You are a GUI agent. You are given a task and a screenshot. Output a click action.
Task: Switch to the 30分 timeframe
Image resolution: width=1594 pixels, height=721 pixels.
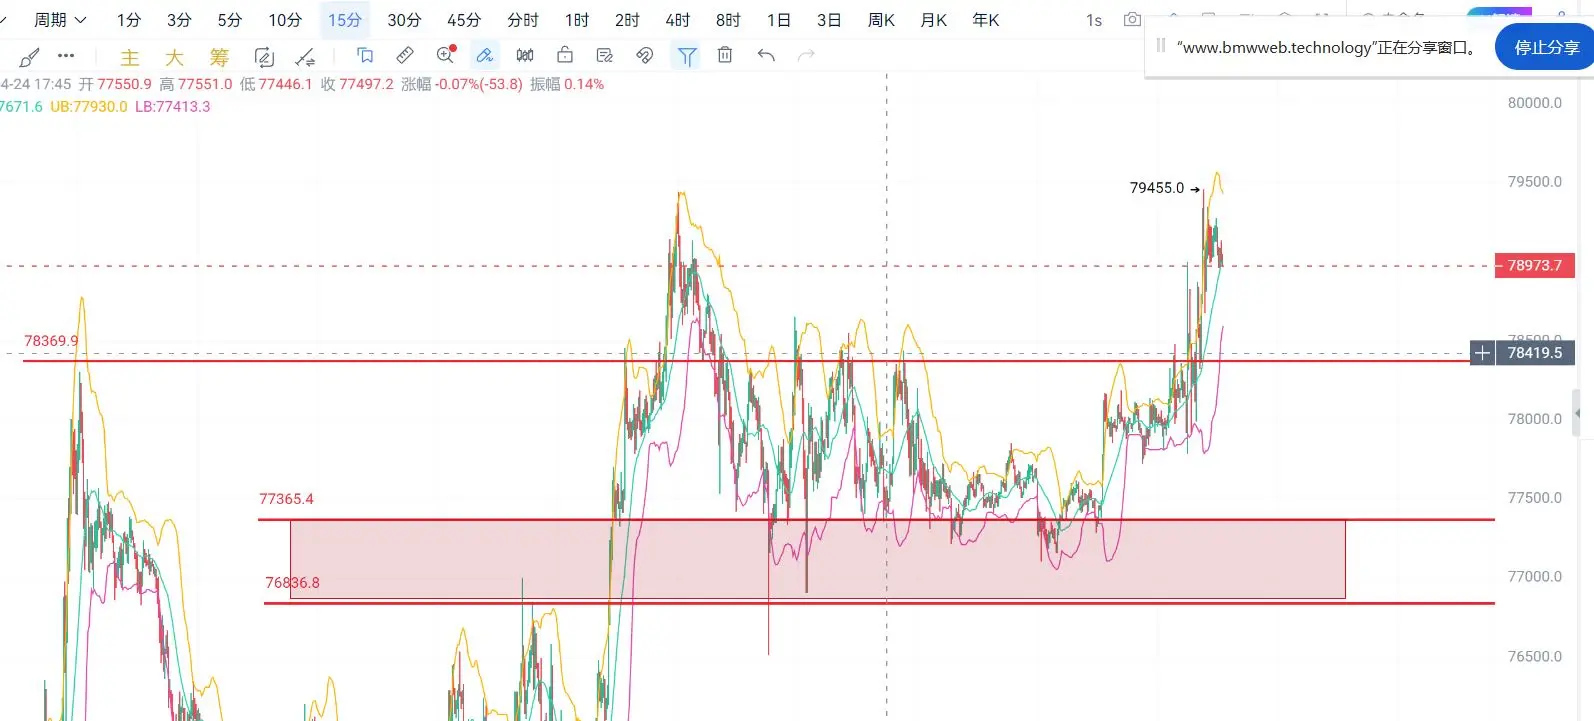(x=404, y=20)
